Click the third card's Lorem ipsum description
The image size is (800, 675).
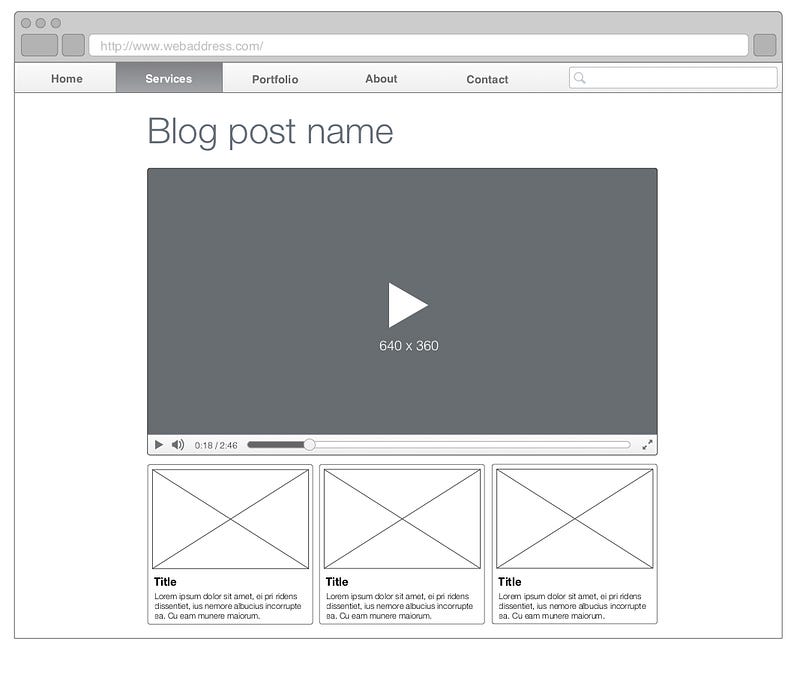(572, 606)
